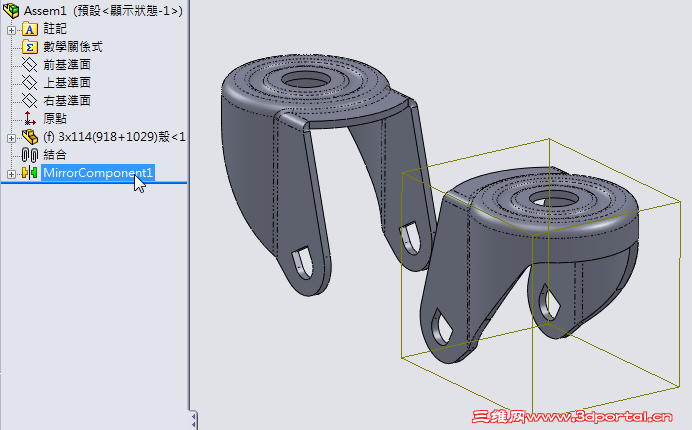692x430 pixels.
Task: Select the 右基準面 right plane label
Action: pos(67,101)
